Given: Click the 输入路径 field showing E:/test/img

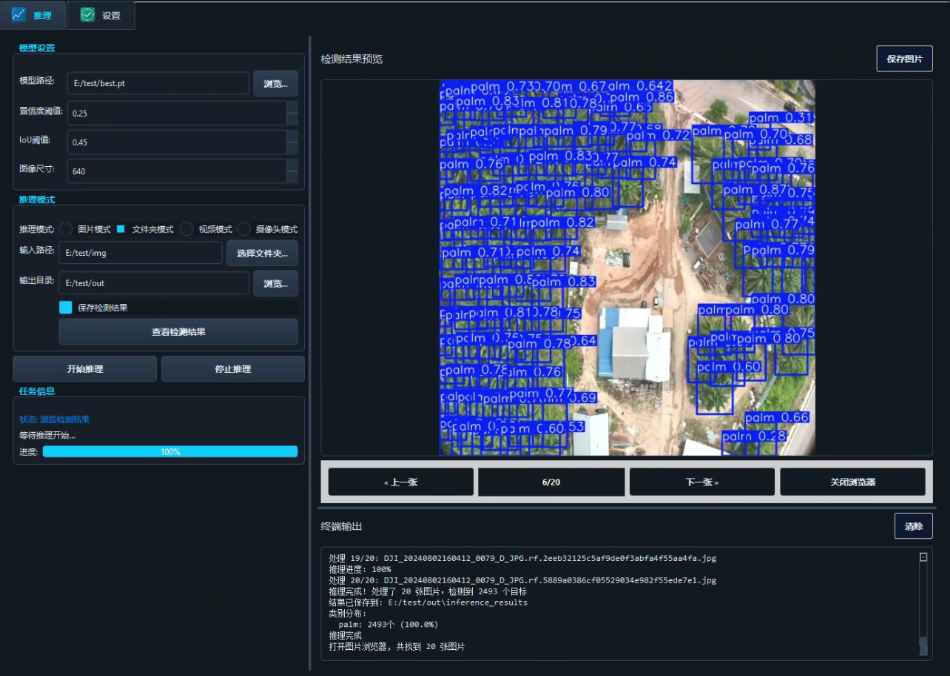Looking at the screenshot, I should coord(141,253).
